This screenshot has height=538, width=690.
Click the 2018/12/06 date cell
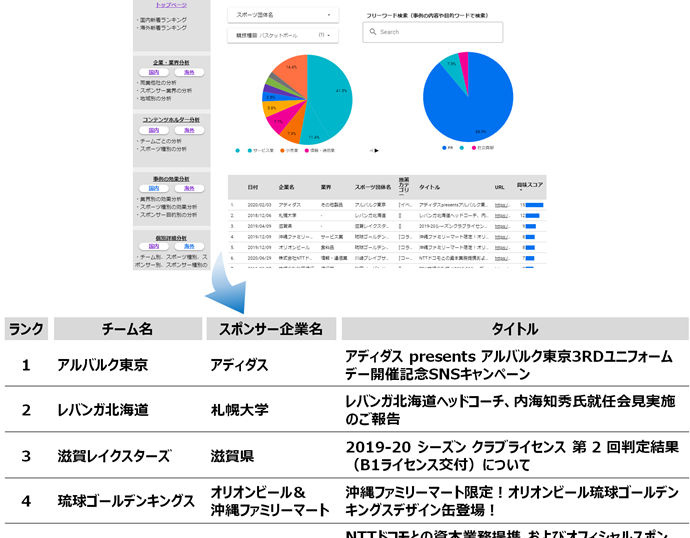click(259, 216)
